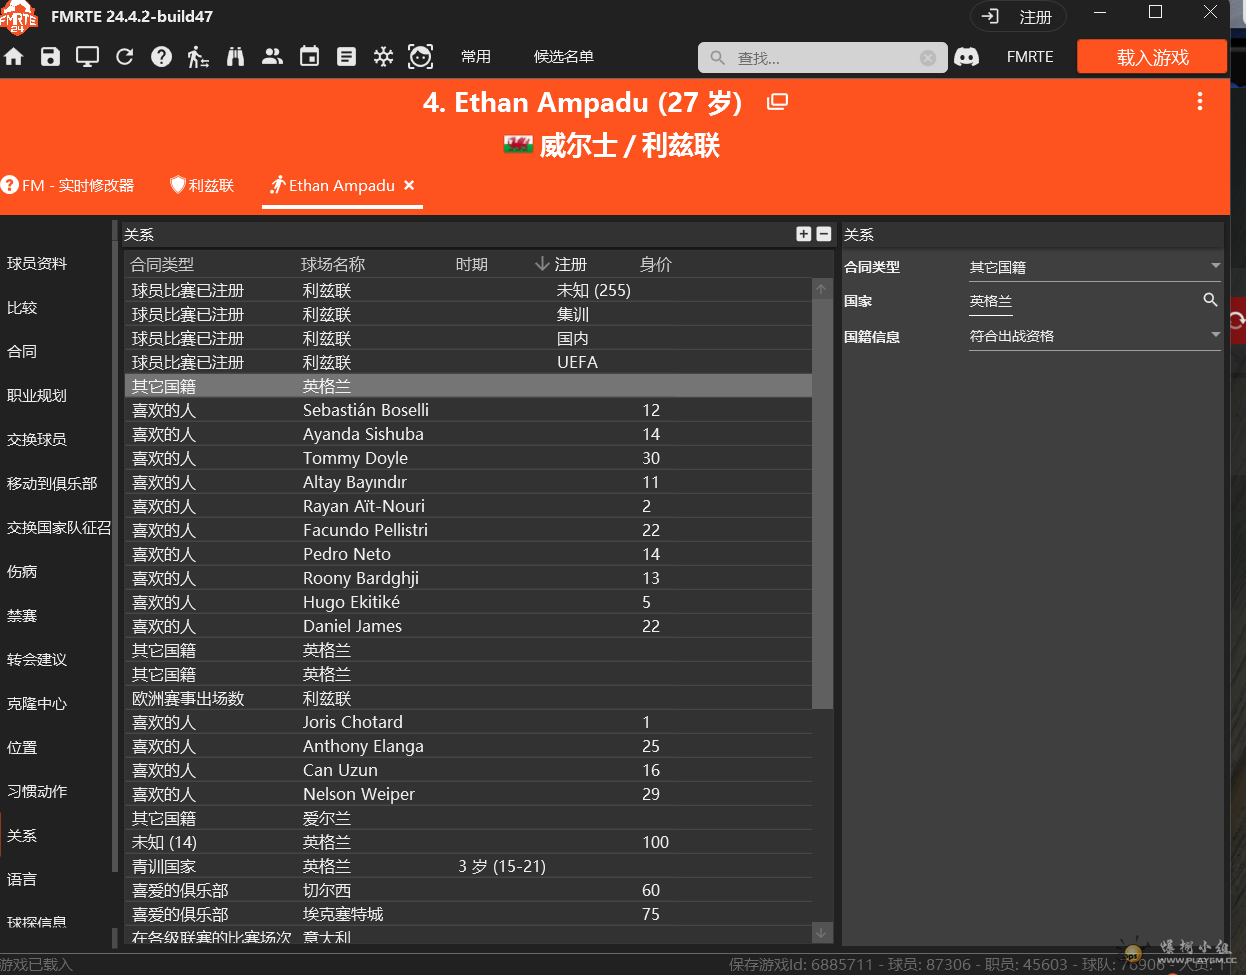This screenshot has width=1246, height=975.
Task: Click the login arrow icon in register button
Action: click(x=991, y=16)
